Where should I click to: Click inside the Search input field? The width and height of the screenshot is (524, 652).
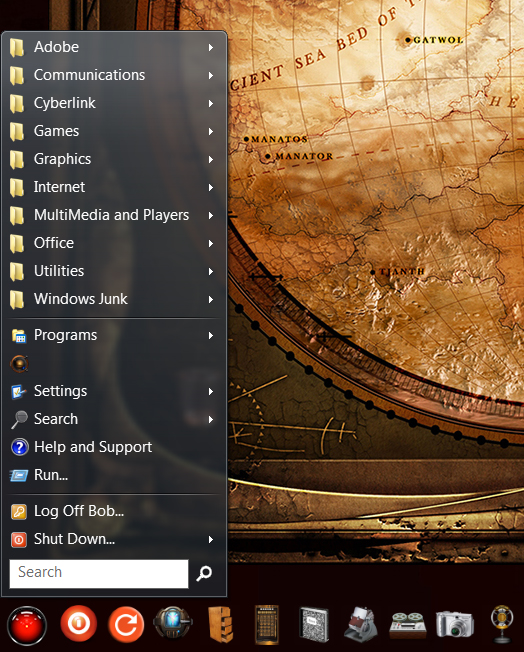pyautogui.click(x=99, y=574)
